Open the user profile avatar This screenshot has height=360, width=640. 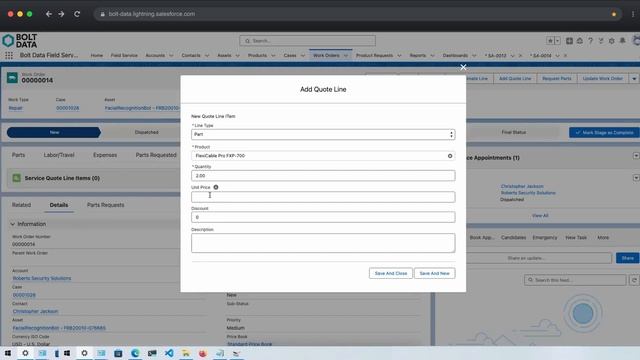(636, 41)
